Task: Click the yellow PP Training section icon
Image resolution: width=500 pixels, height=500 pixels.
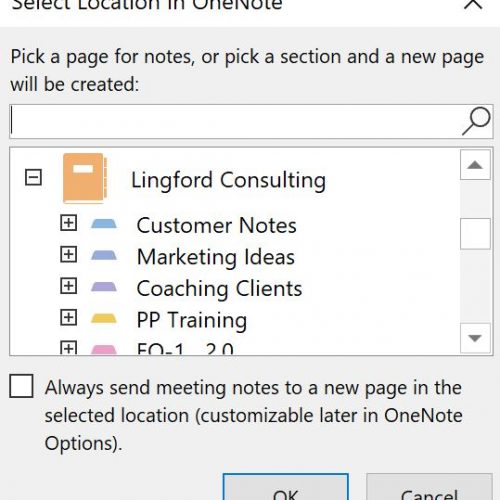Action: [104, 318]
